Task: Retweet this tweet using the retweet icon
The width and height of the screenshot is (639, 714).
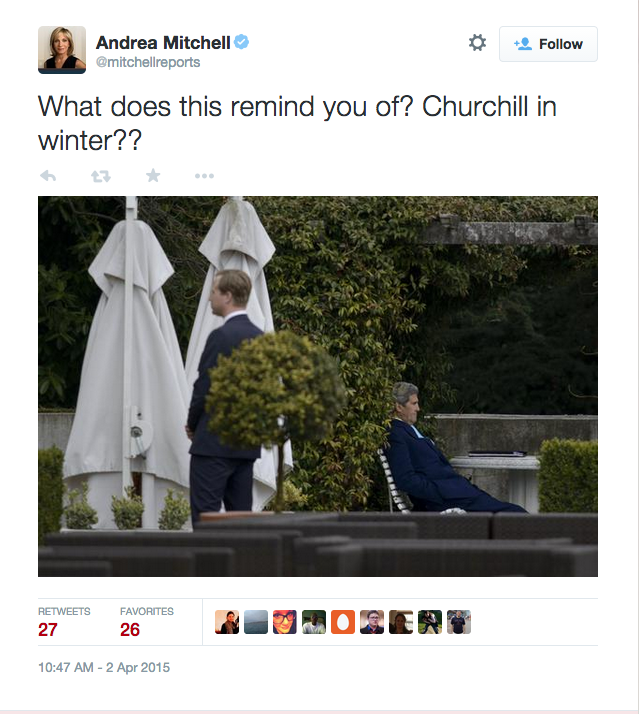Action: (101, 176)
